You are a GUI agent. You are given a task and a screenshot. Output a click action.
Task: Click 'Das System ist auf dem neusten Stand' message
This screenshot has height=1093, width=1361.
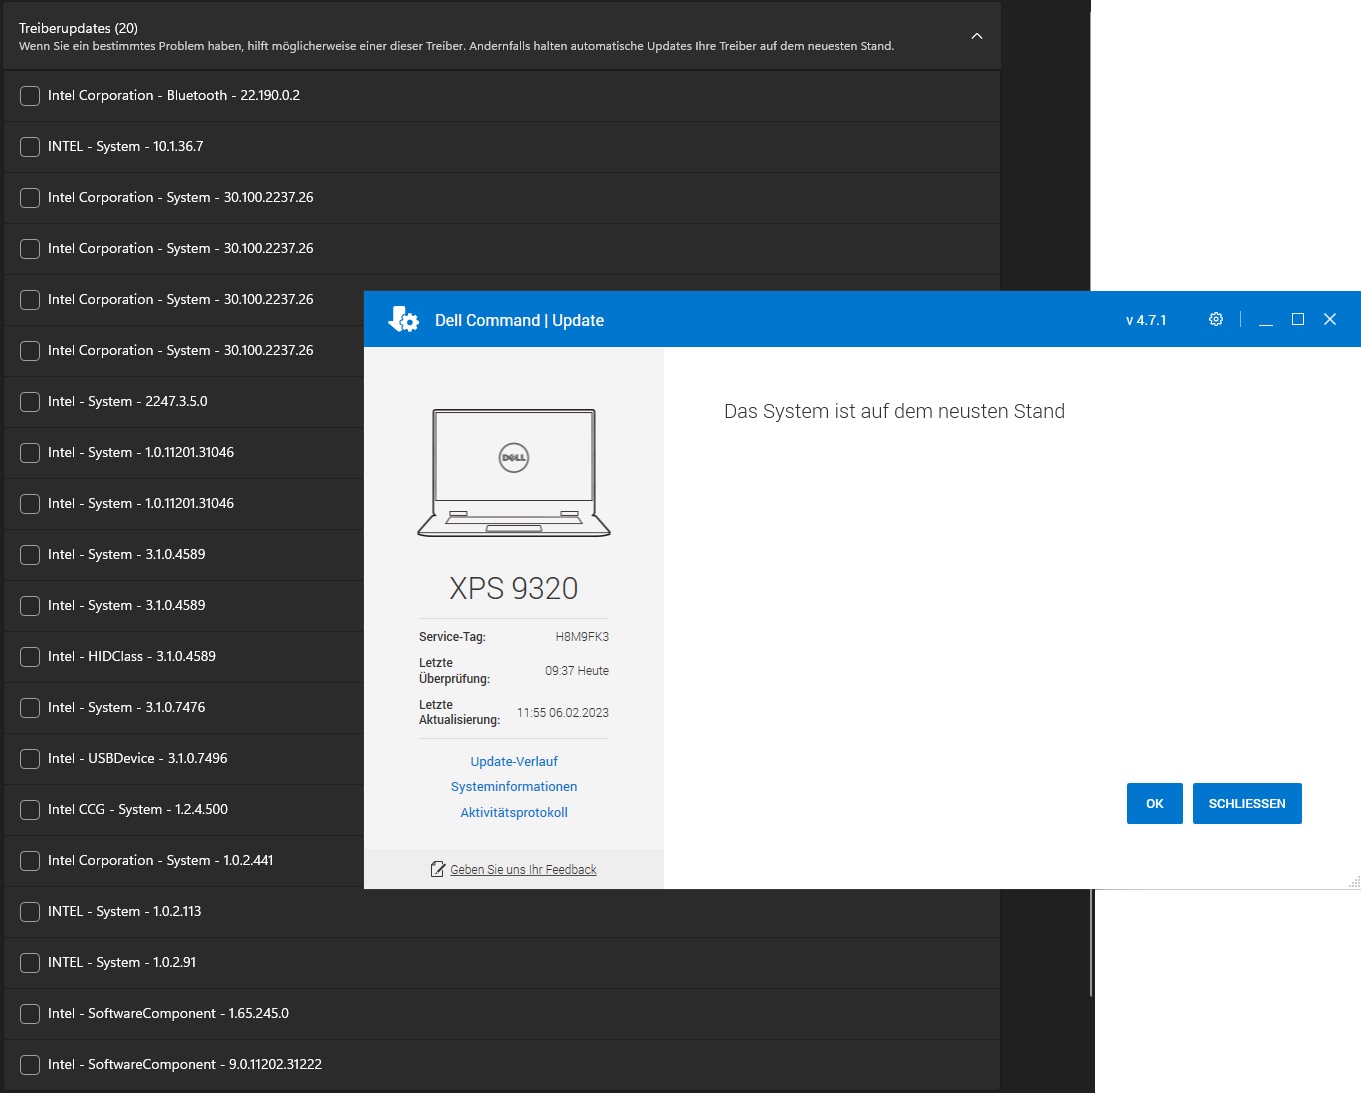[894, 411]
